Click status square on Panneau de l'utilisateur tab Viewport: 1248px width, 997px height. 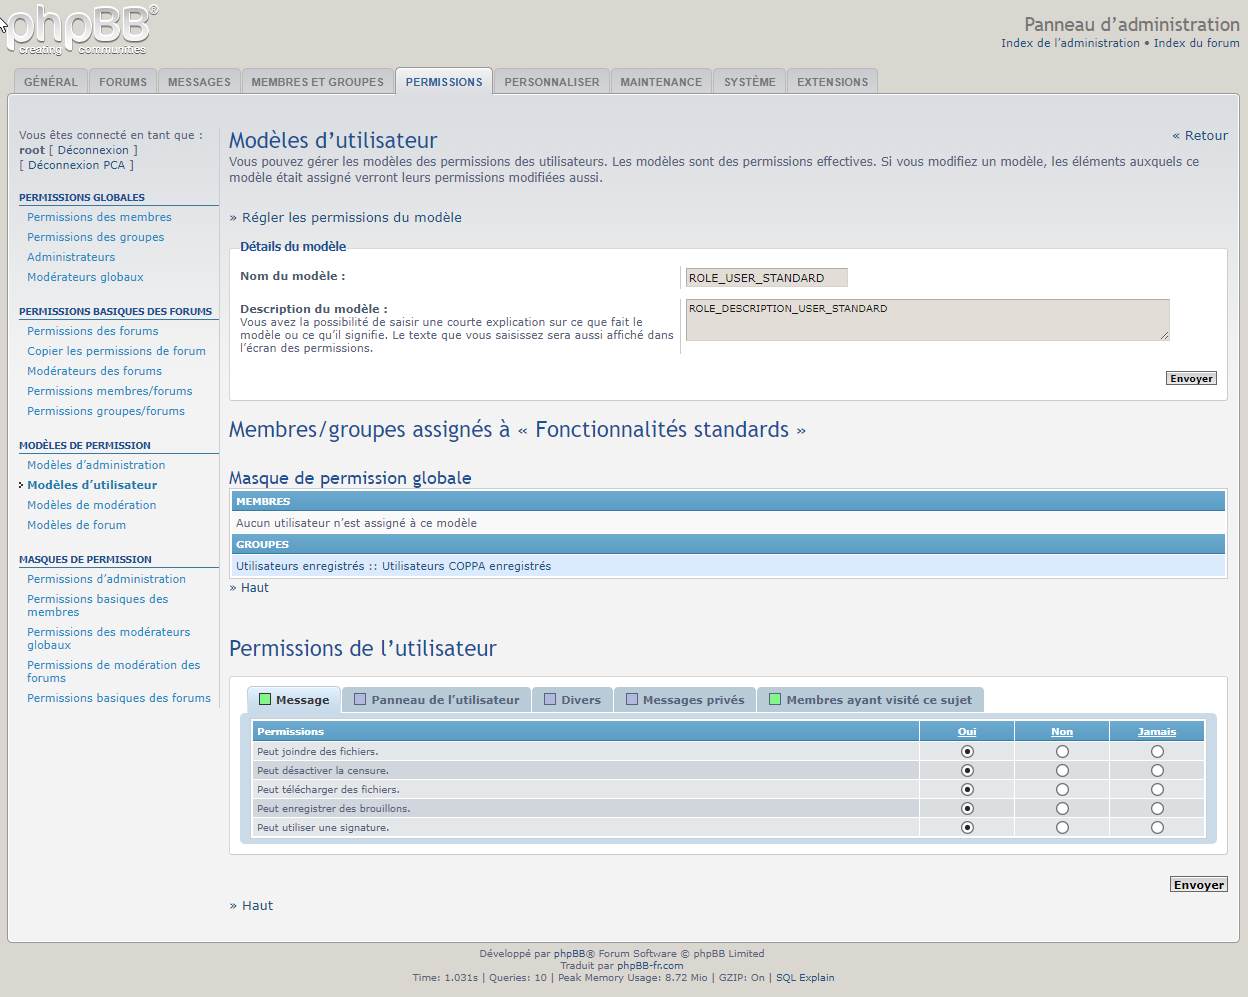click(x=360, y=700)
